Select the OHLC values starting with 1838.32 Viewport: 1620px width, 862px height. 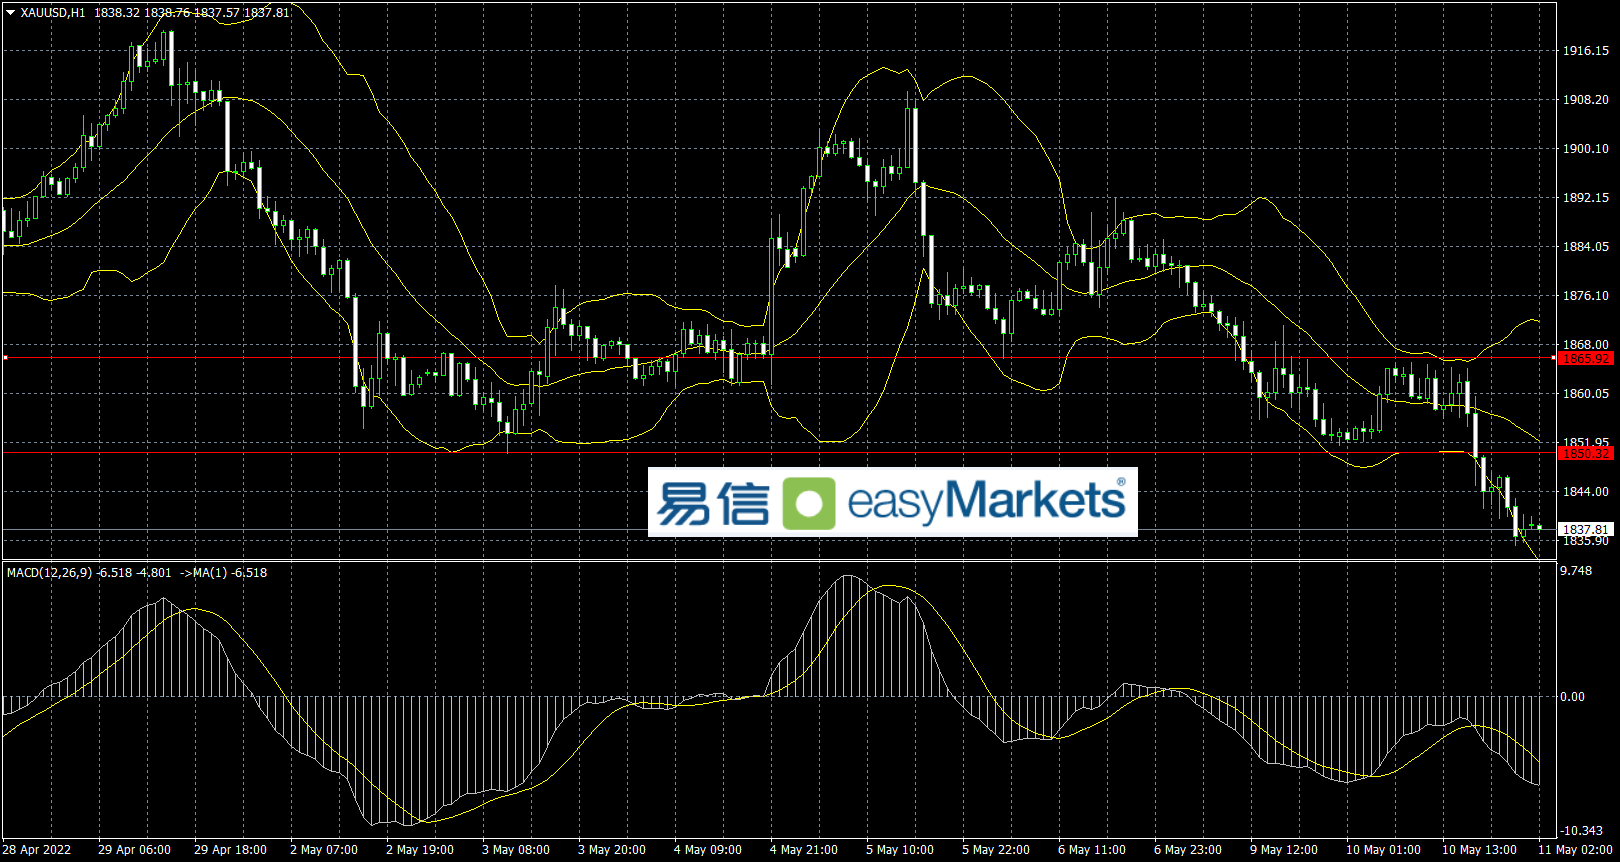click(x=192, y=13)
